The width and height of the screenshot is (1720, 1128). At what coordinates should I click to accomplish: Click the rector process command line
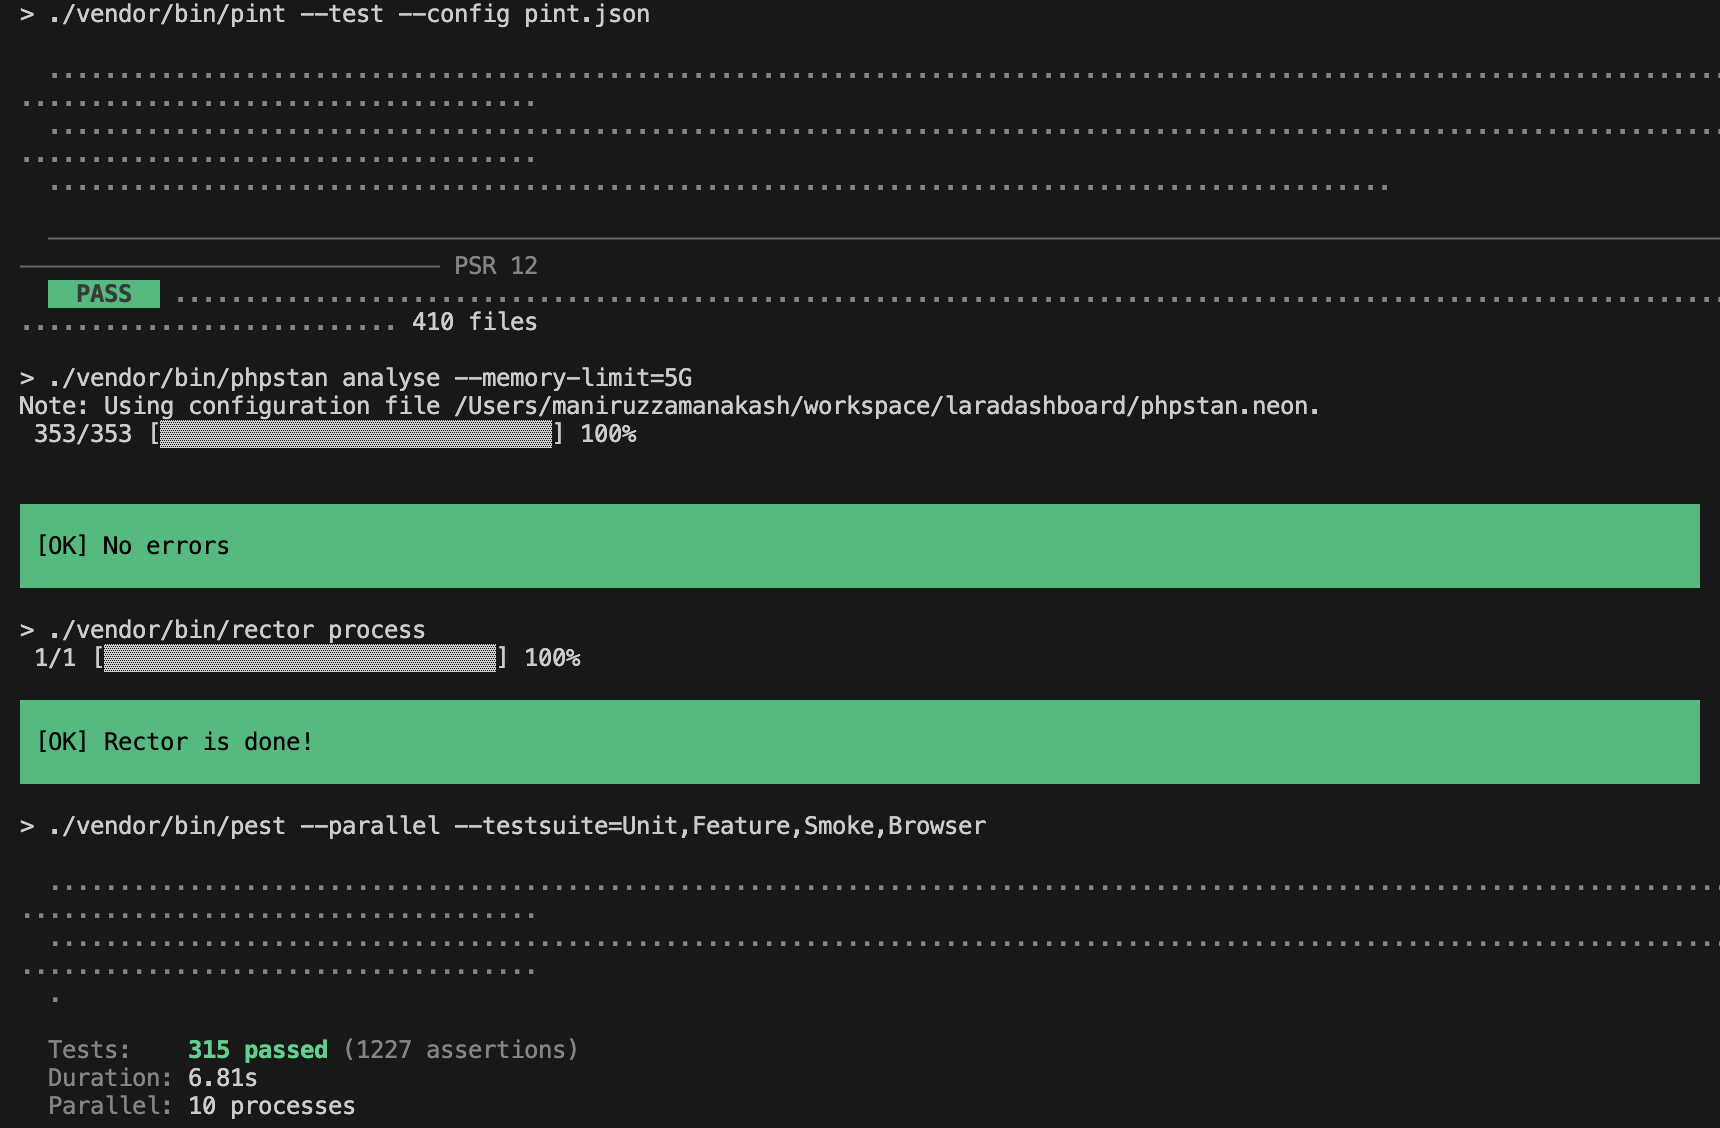coord(222,630)
